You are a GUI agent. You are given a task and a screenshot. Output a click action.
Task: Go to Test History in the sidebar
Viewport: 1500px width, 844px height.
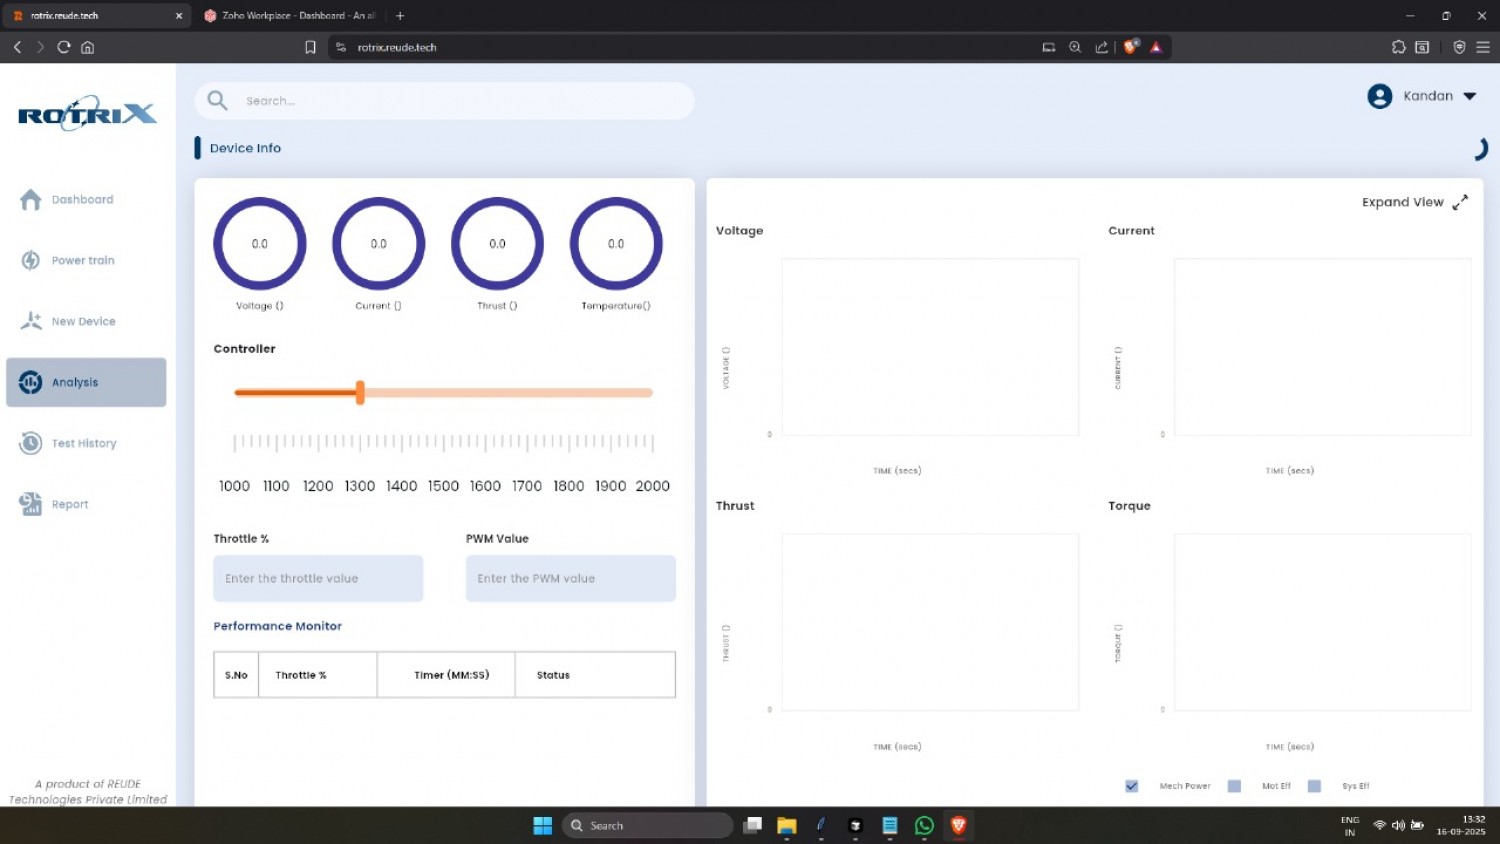pos(84,444)
